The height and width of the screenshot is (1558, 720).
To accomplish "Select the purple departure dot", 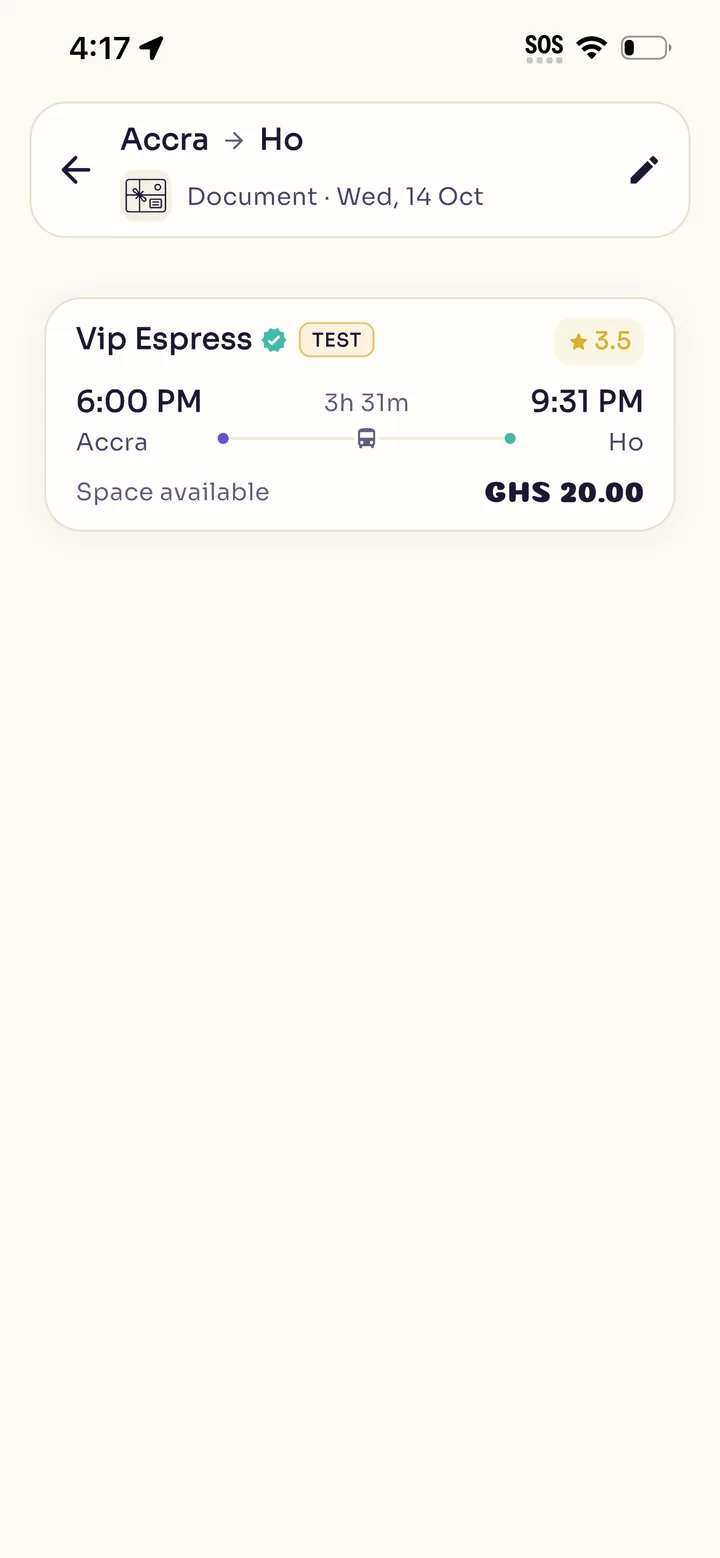I will point(223,438).
